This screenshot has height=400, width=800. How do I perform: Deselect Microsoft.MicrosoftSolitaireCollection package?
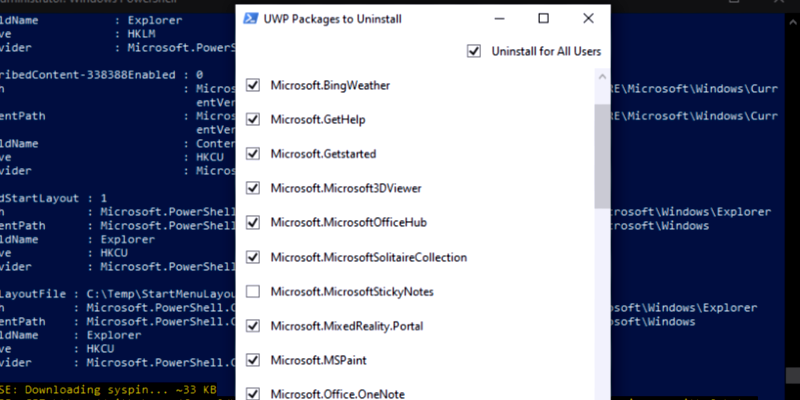click(253, 257)
